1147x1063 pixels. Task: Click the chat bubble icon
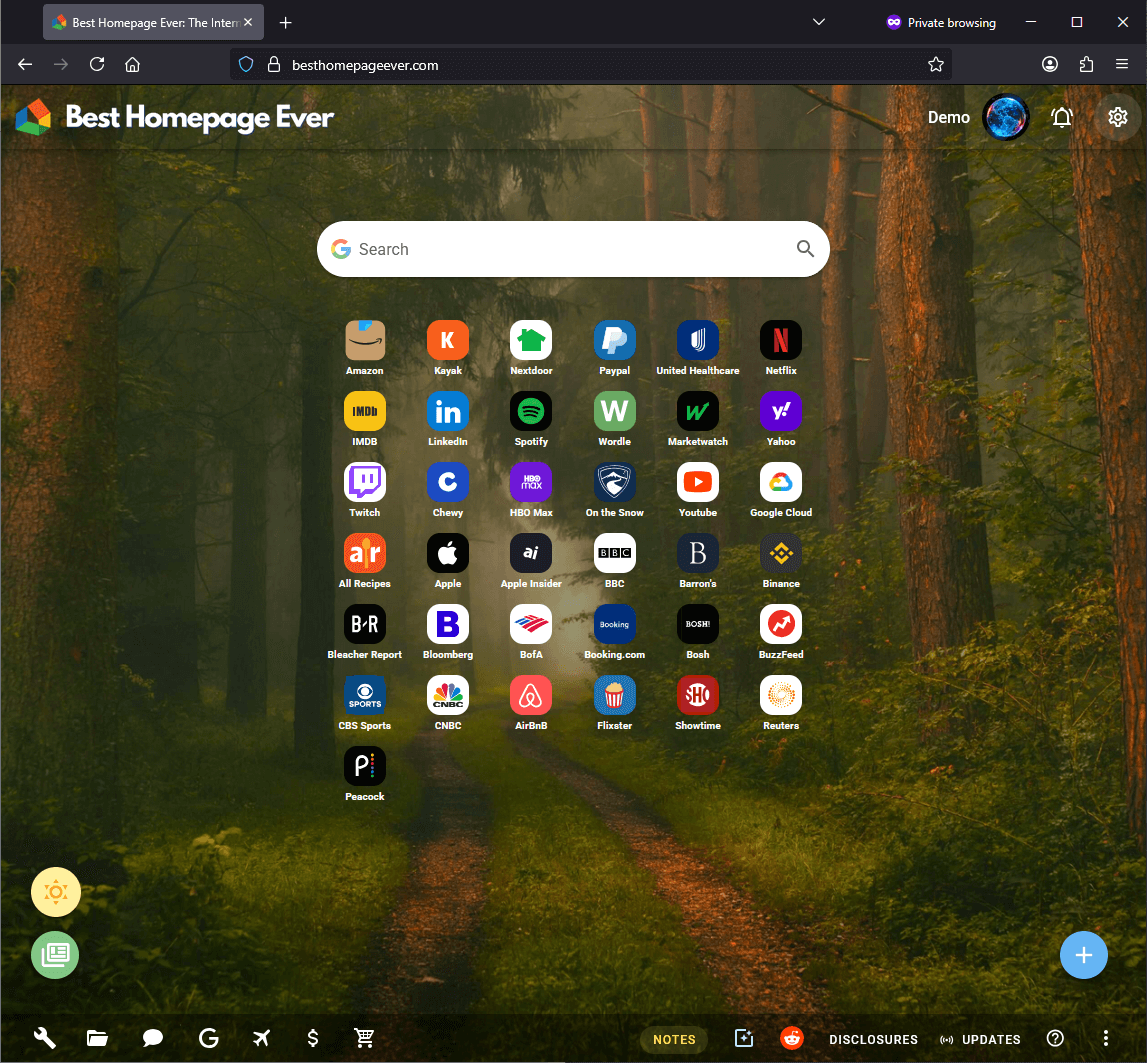(152, 1038)
